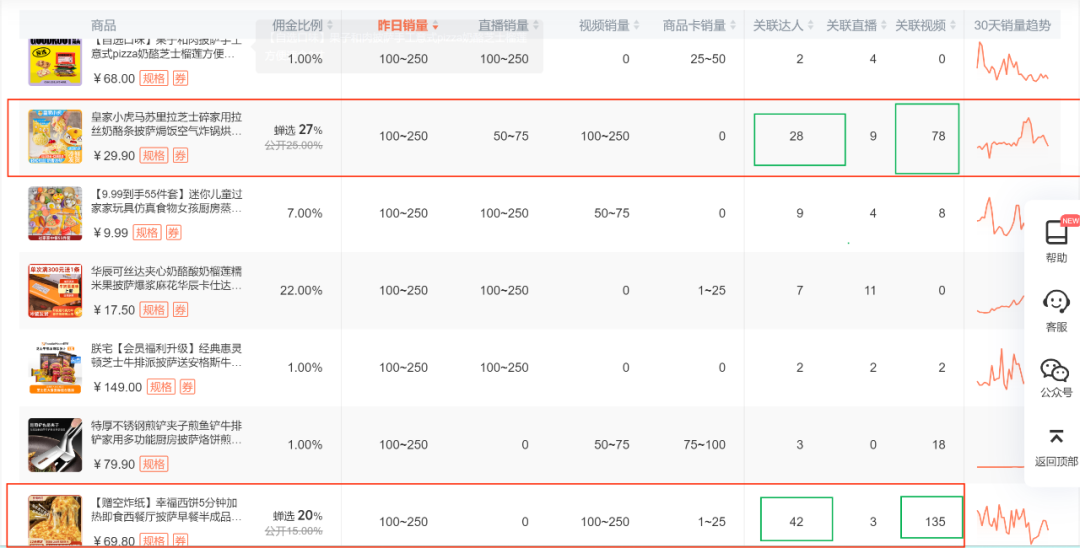Sort by 商品卡销量 column header
Screen dimensions: 1080x548
pos(694,26)
